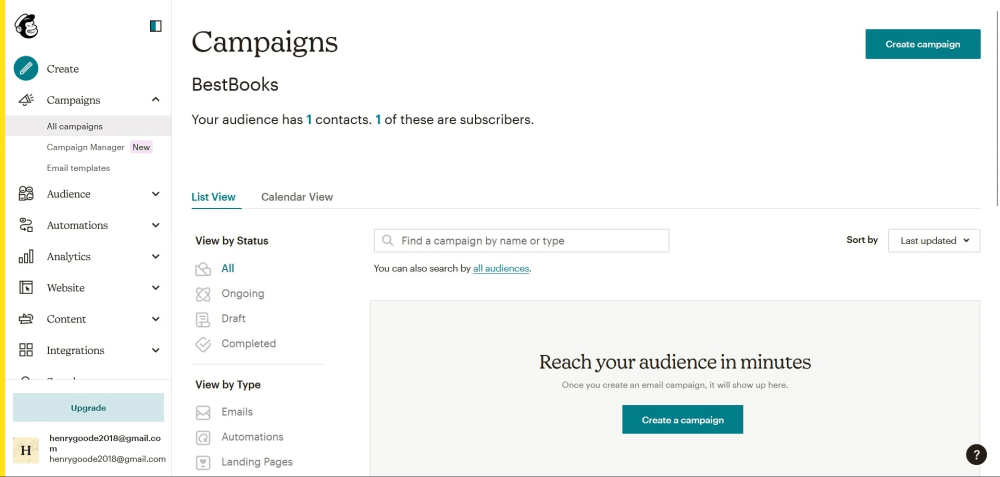Click the Content icon in the sidebar
The image size is (1000, 477).
click(26, 319)
